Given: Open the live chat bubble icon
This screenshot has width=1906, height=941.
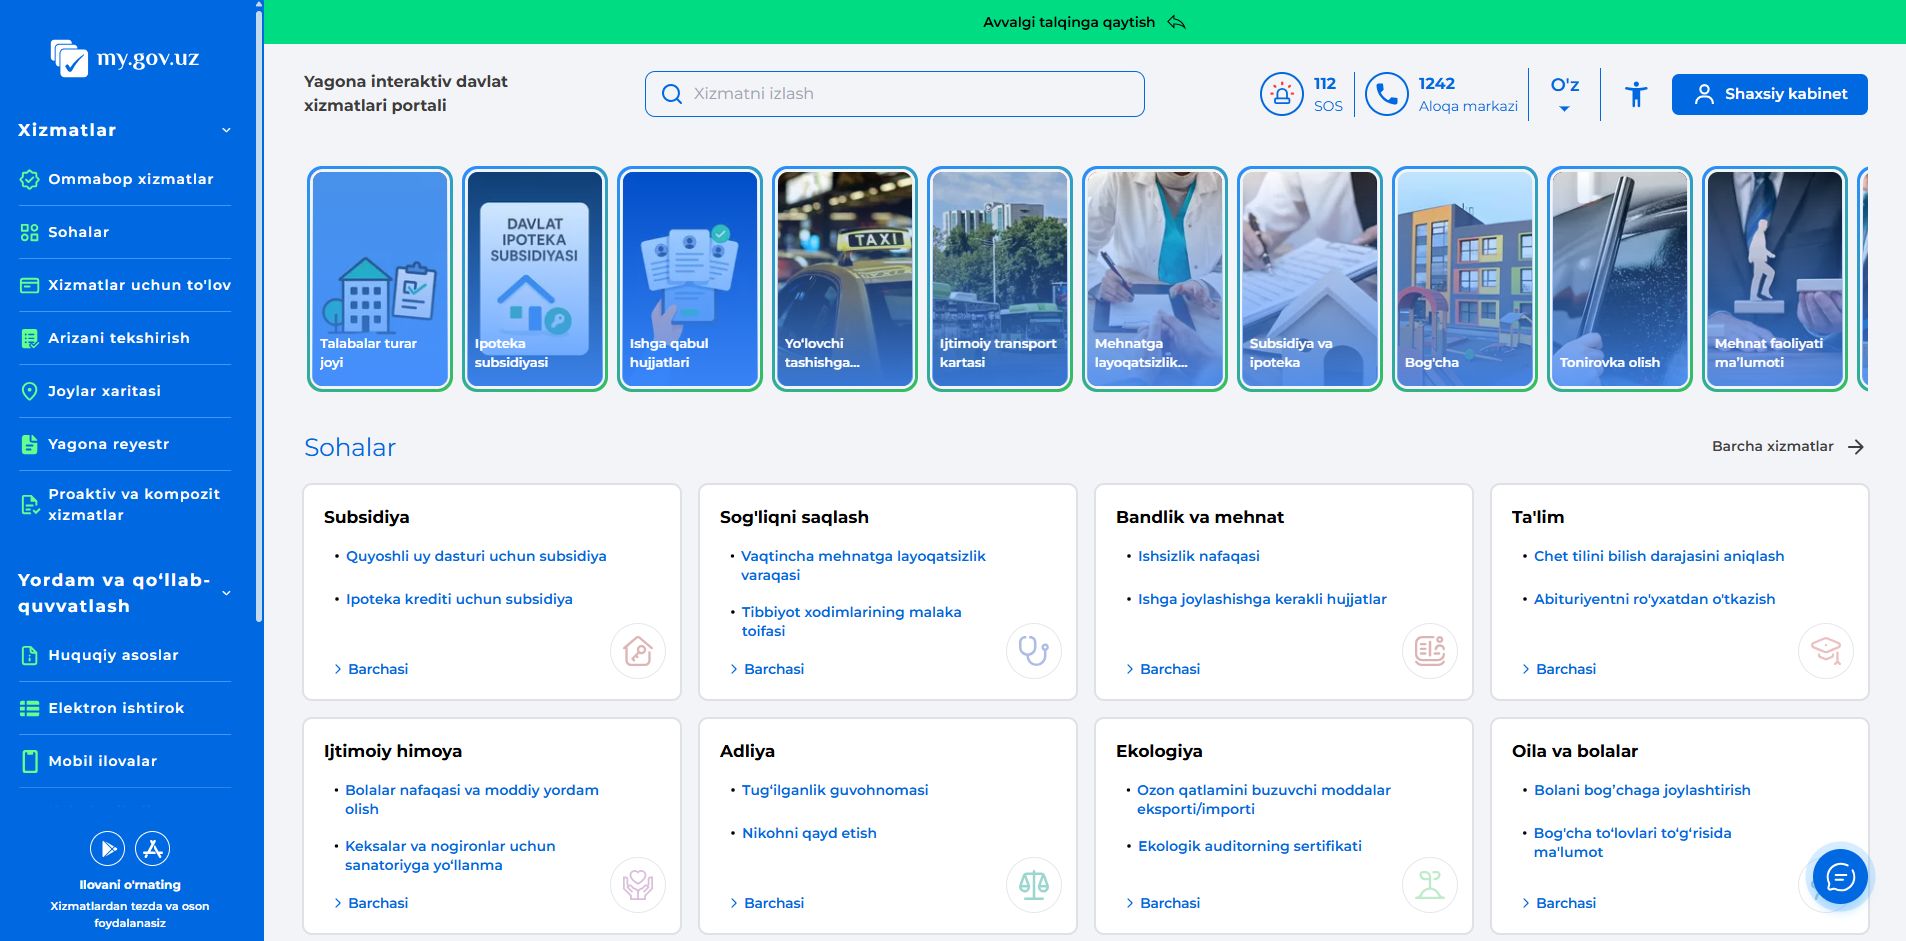Looking at the screenshot, I should (x=1840, y=877).
